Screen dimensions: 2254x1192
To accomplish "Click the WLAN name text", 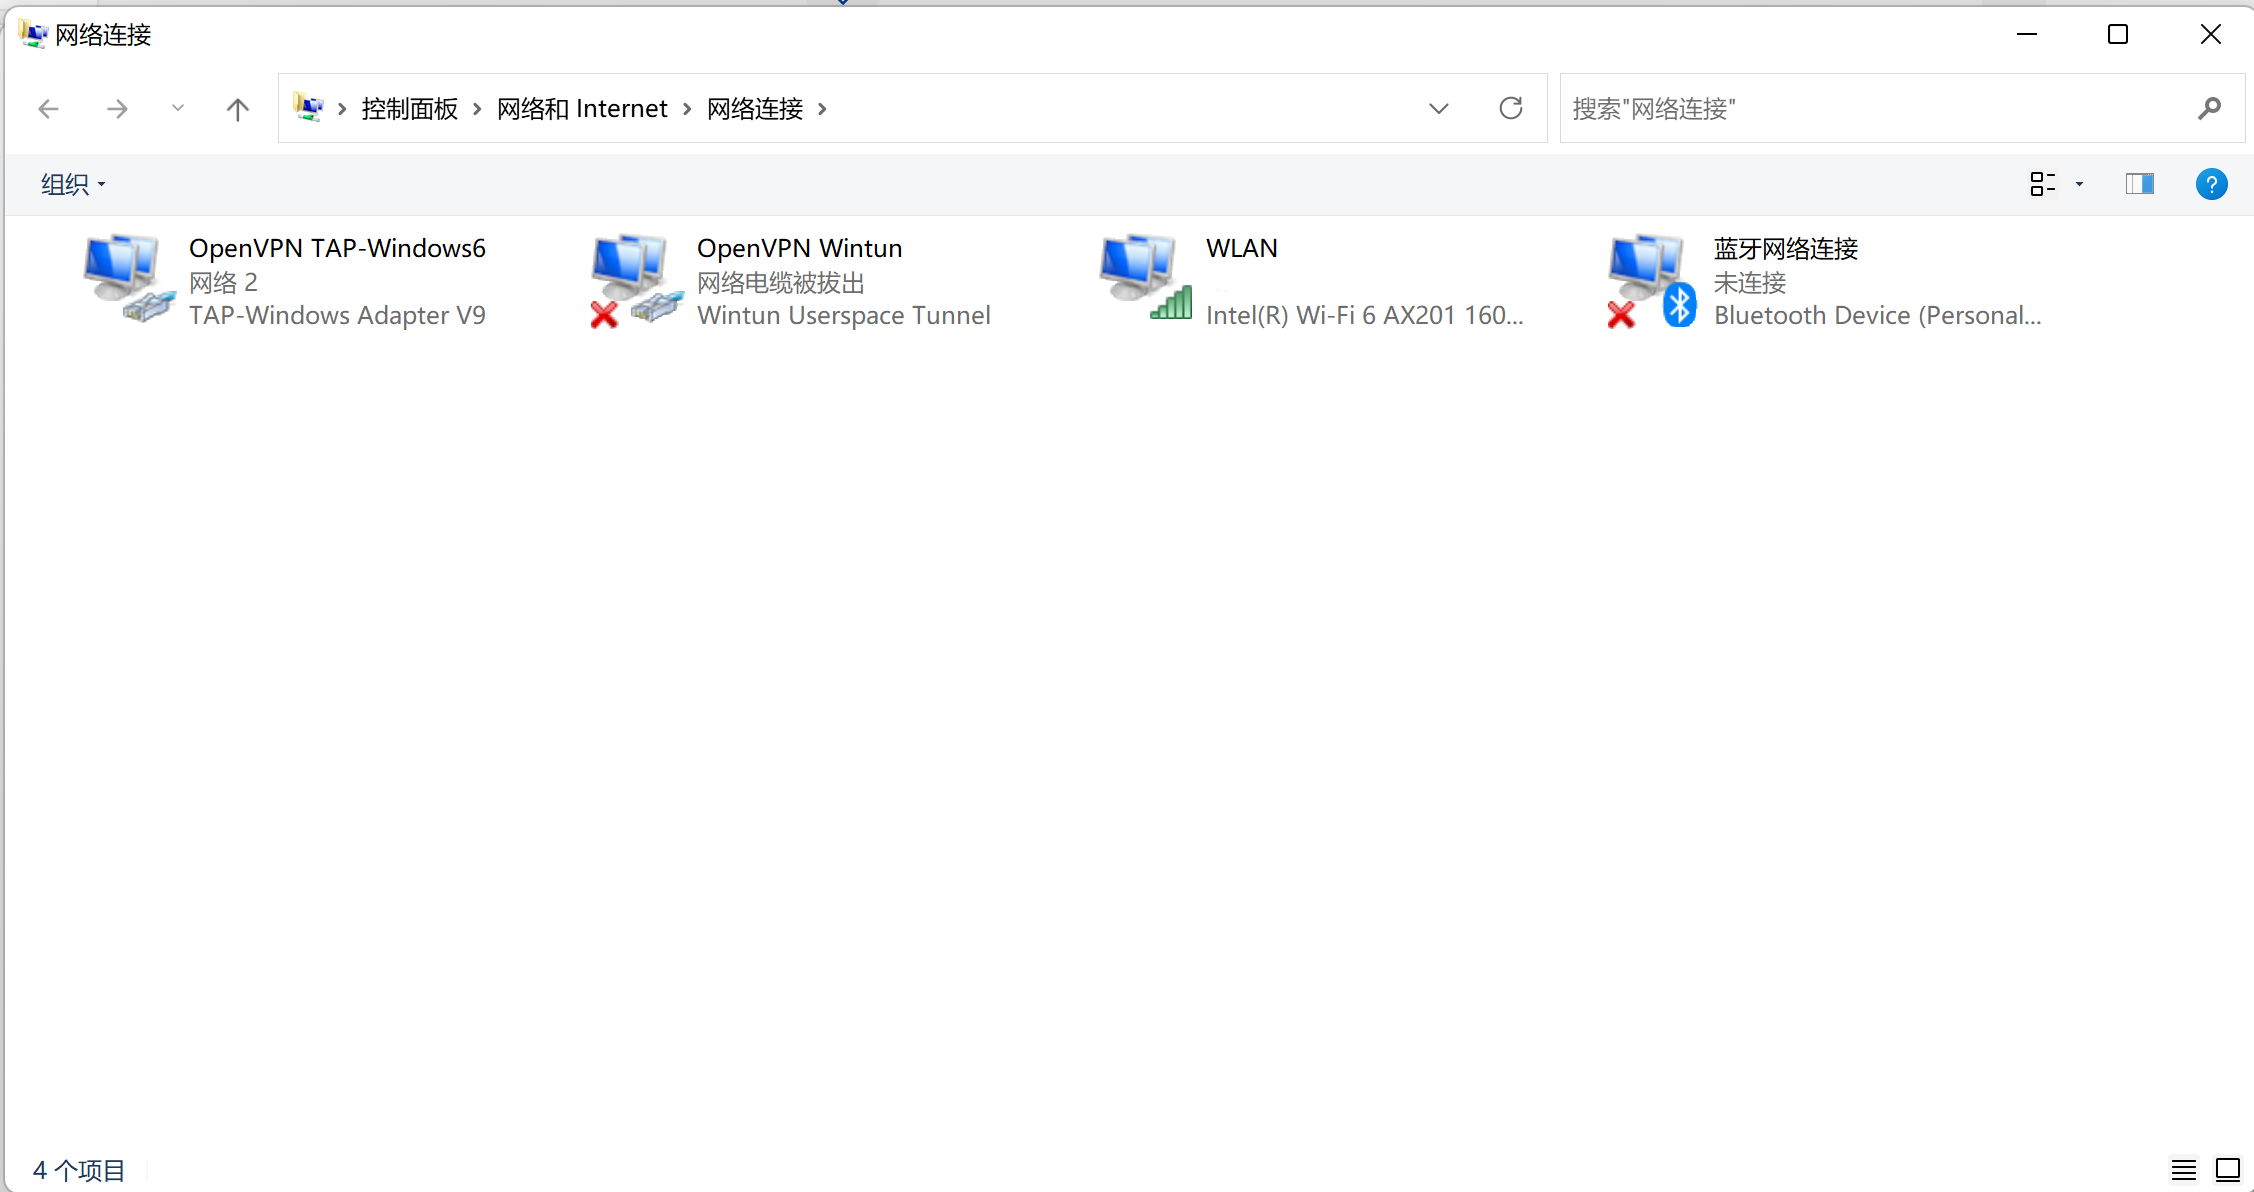I will tap(1241, 248).
